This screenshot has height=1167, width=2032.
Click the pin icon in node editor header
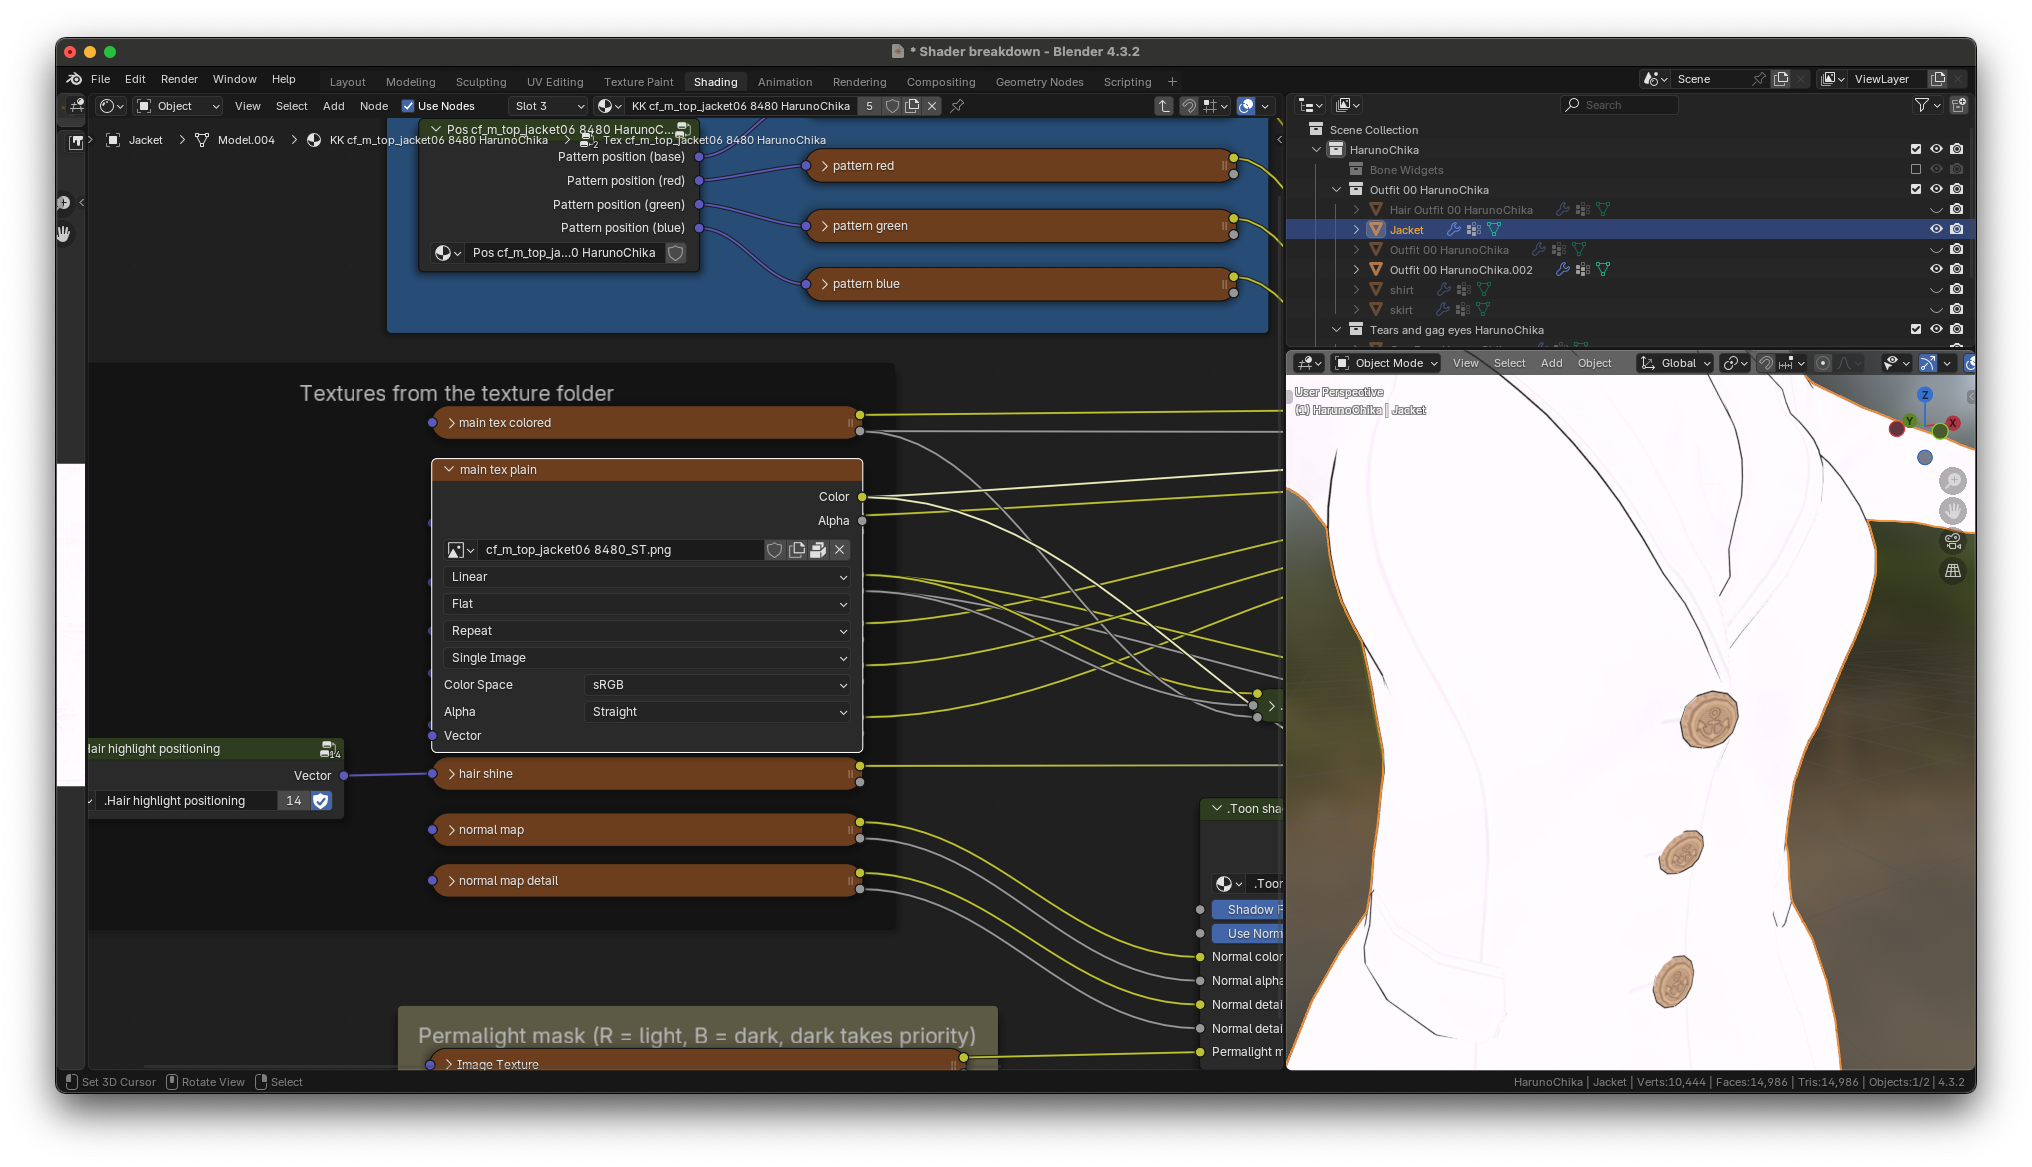click(x=957, y=106)
